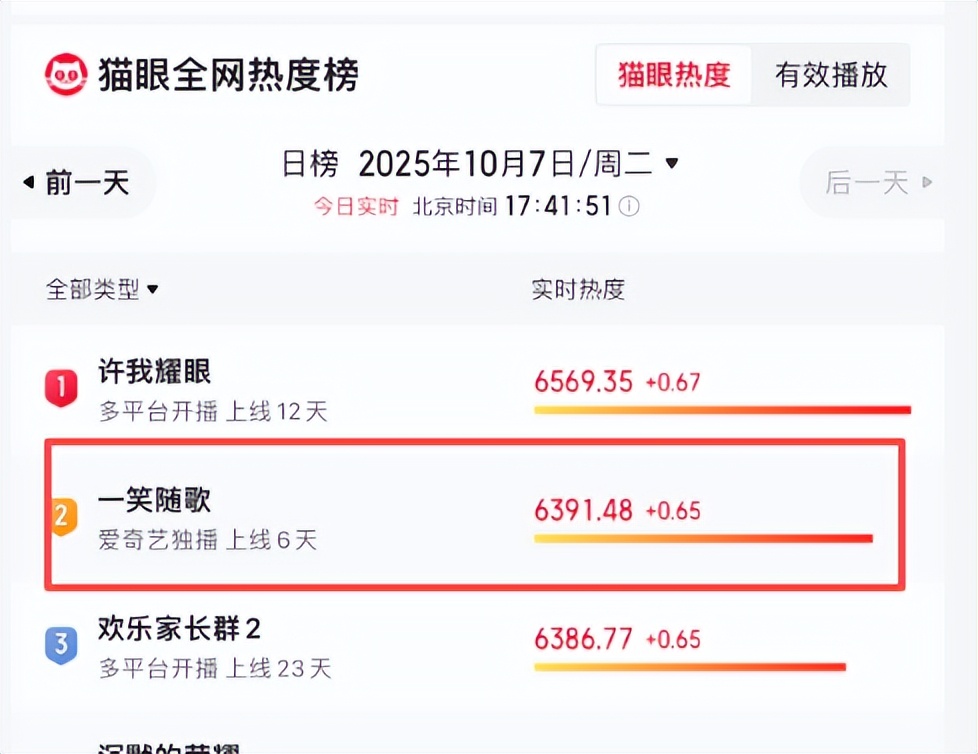Click 今日实时 to toggle live data
This screenshot has height=754, width=978.
click(x=355, y=206)
